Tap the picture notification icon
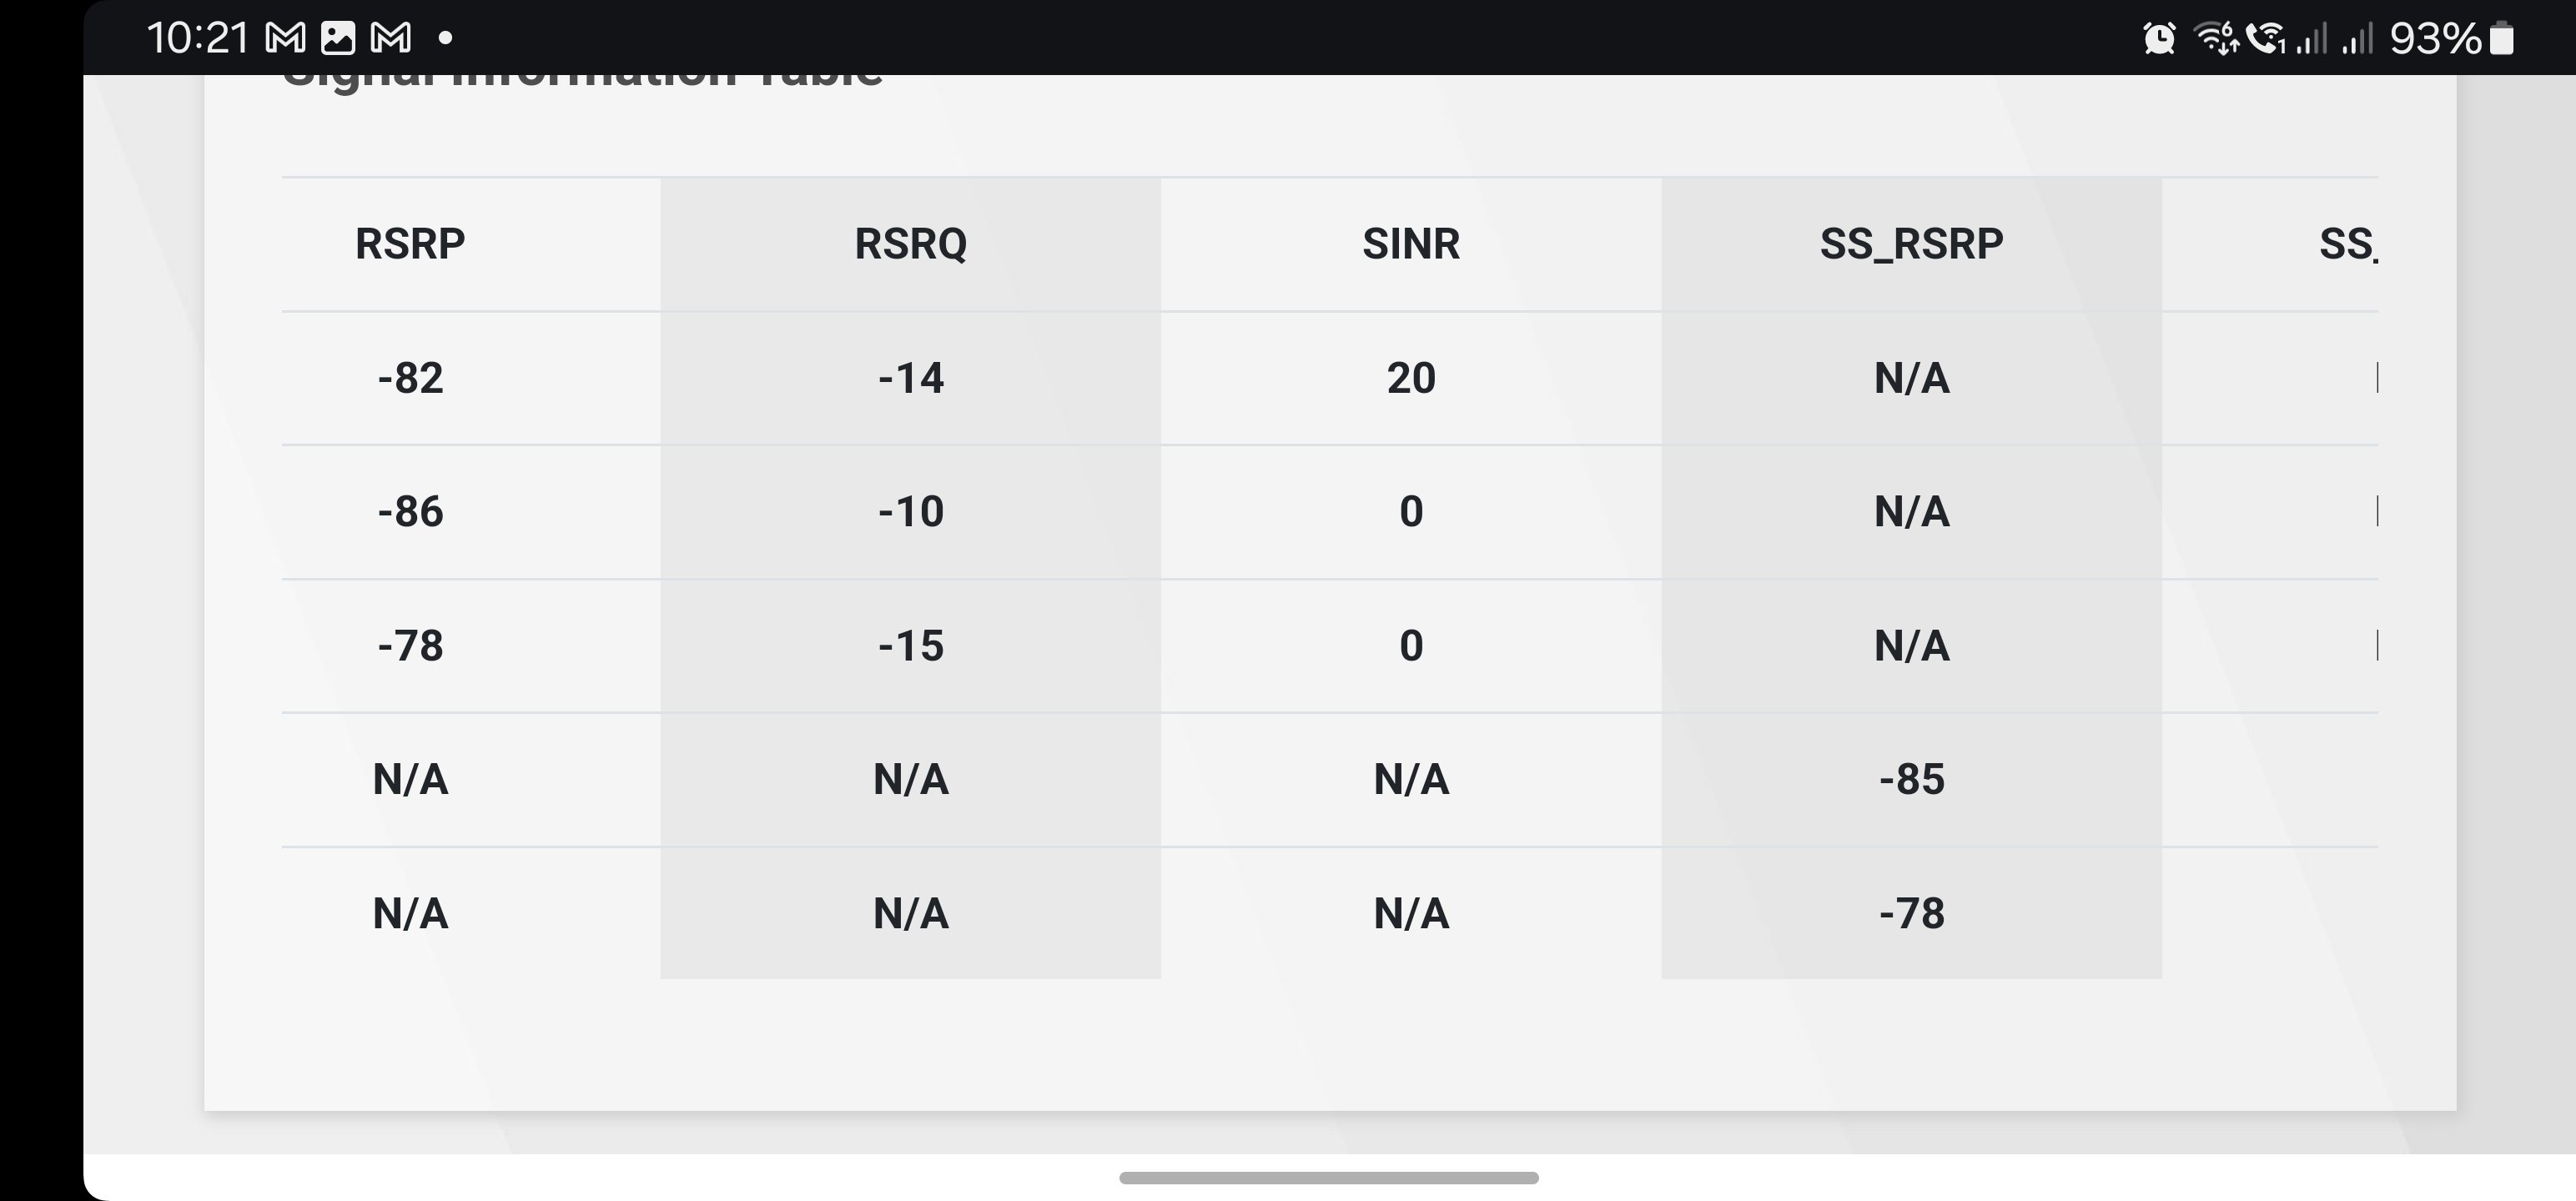 pos(338,38)
